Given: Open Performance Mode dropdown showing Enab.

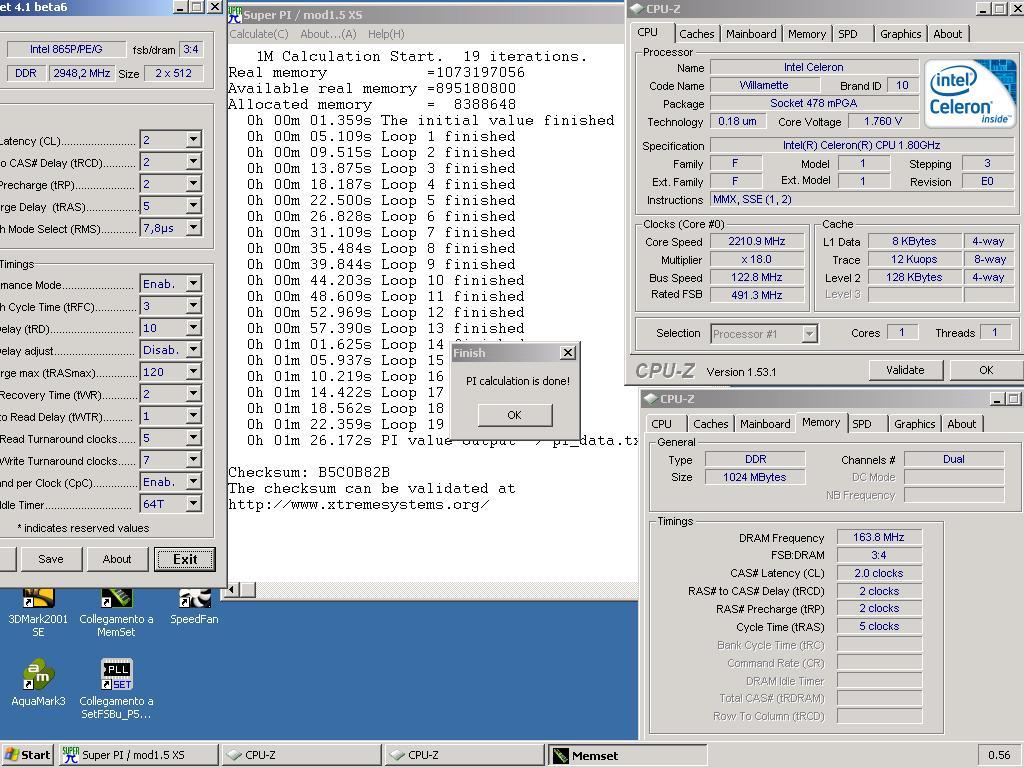Looking at the screenshot, I should coord(193,284).
